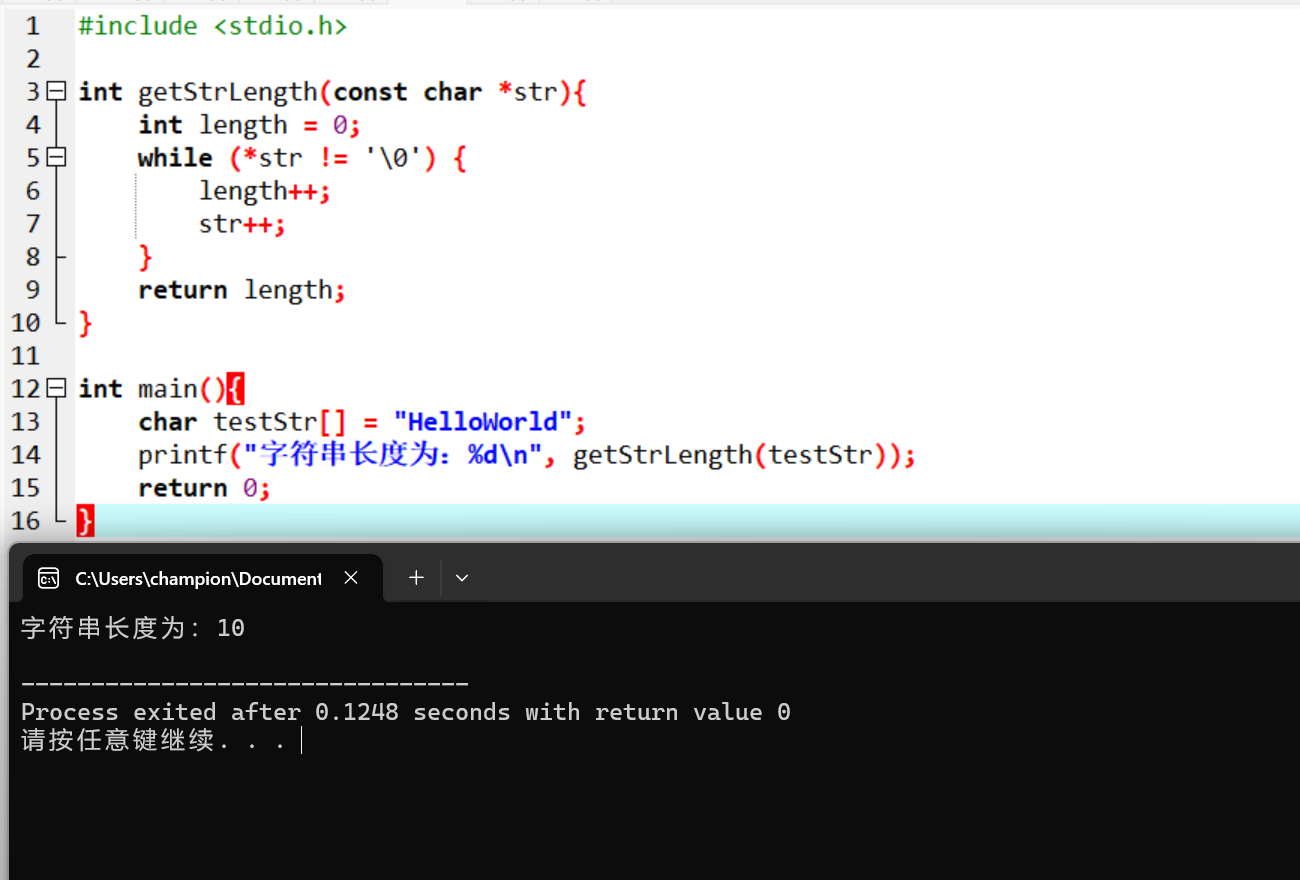Viewport: 1300px width, 880px height.
Task: Click line number 1 in the gutter
Action: point(33,26)
